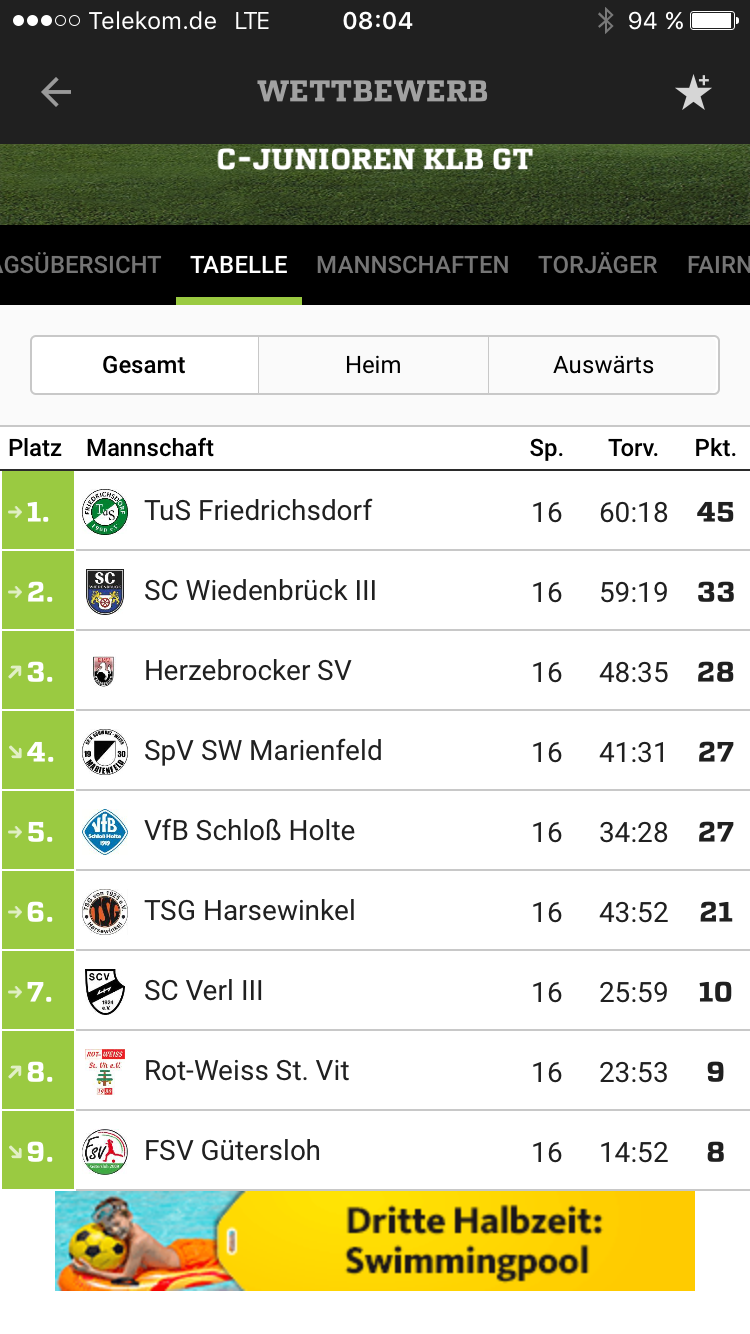750x1334 pixels.
Task: Select the Gesamt table filter
Action: (144, 365)
